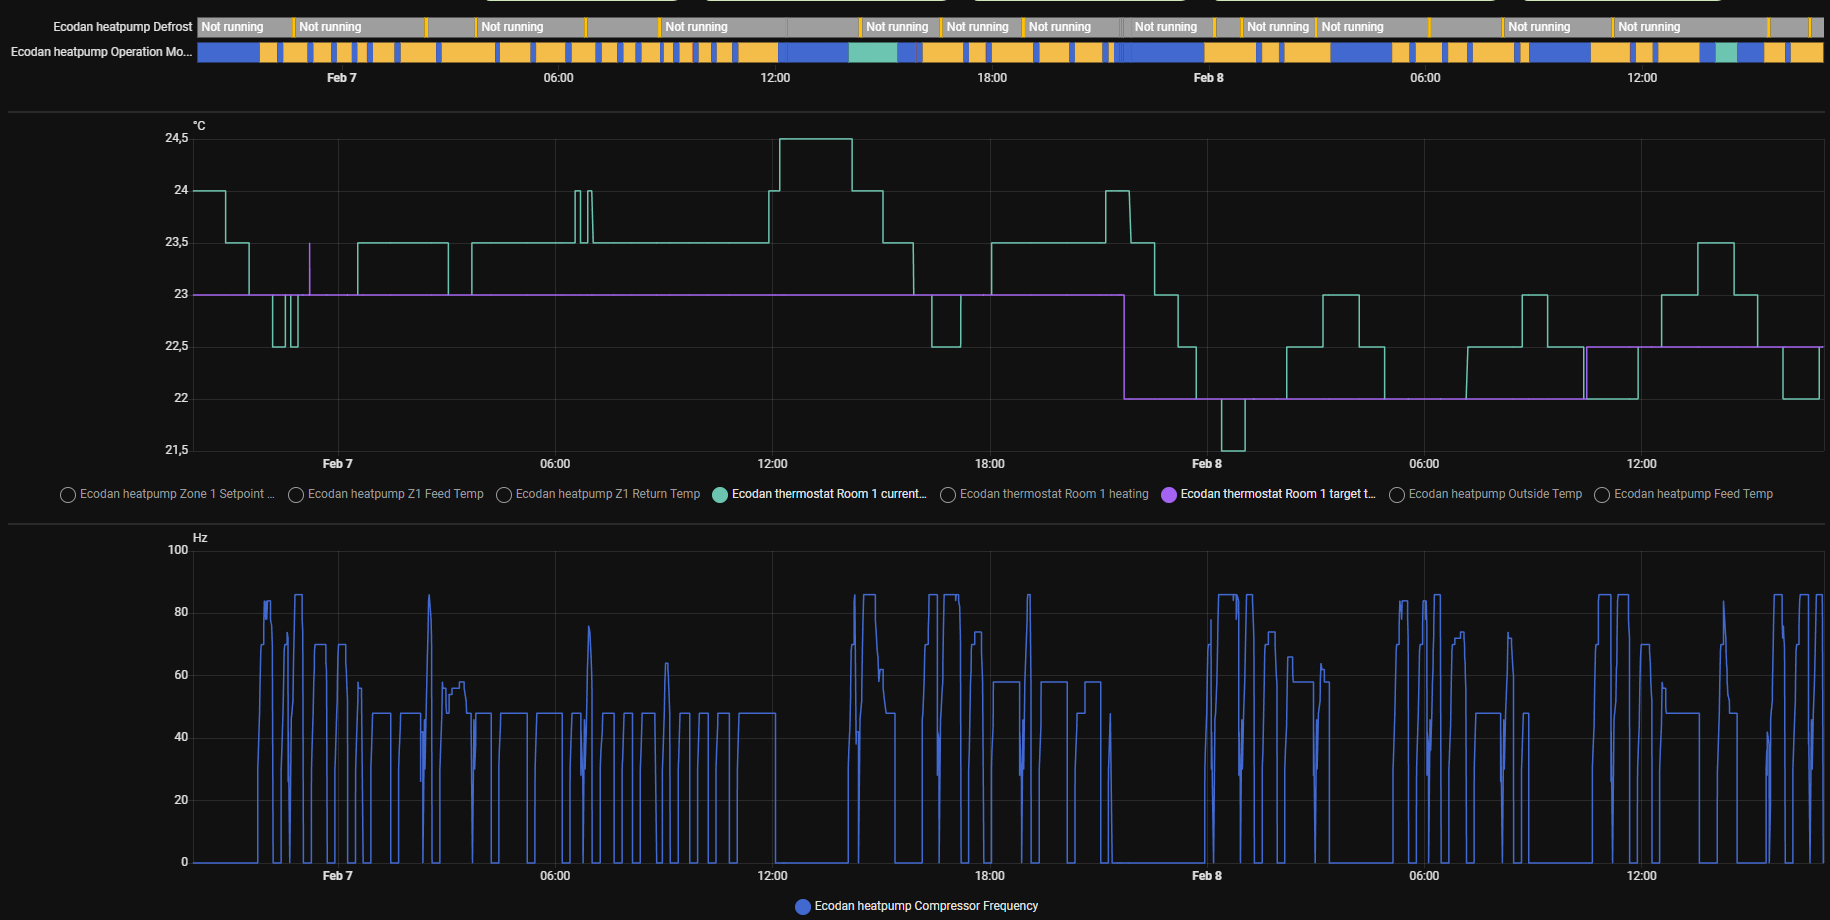Open the Ecodan heatpump Defrost row label

point(122,27)
